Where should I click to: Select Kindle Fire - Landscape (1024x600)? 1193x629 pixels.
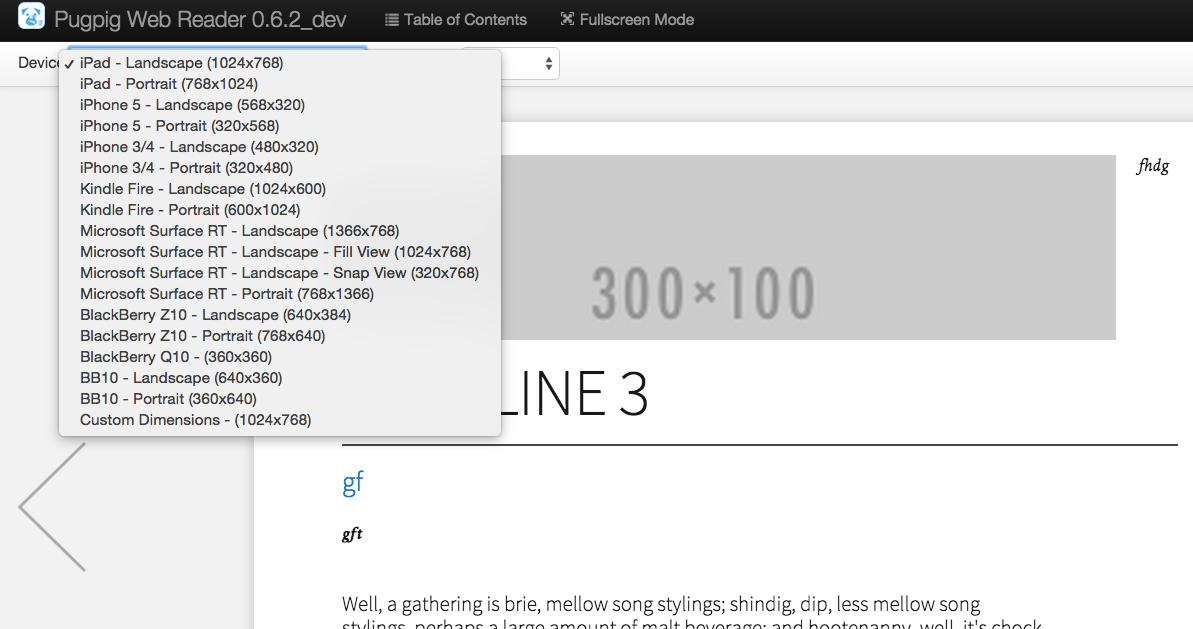pos(279,189)
